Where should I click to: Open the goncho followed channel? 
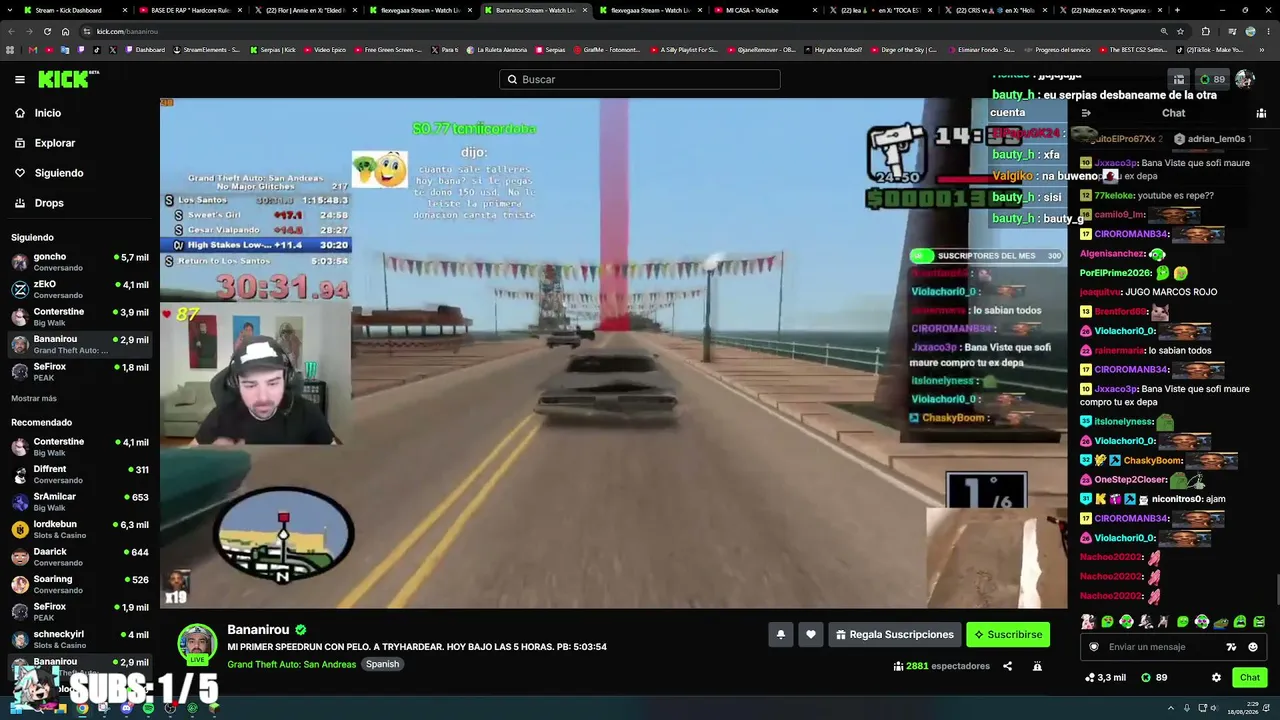(x=80, y=262)
